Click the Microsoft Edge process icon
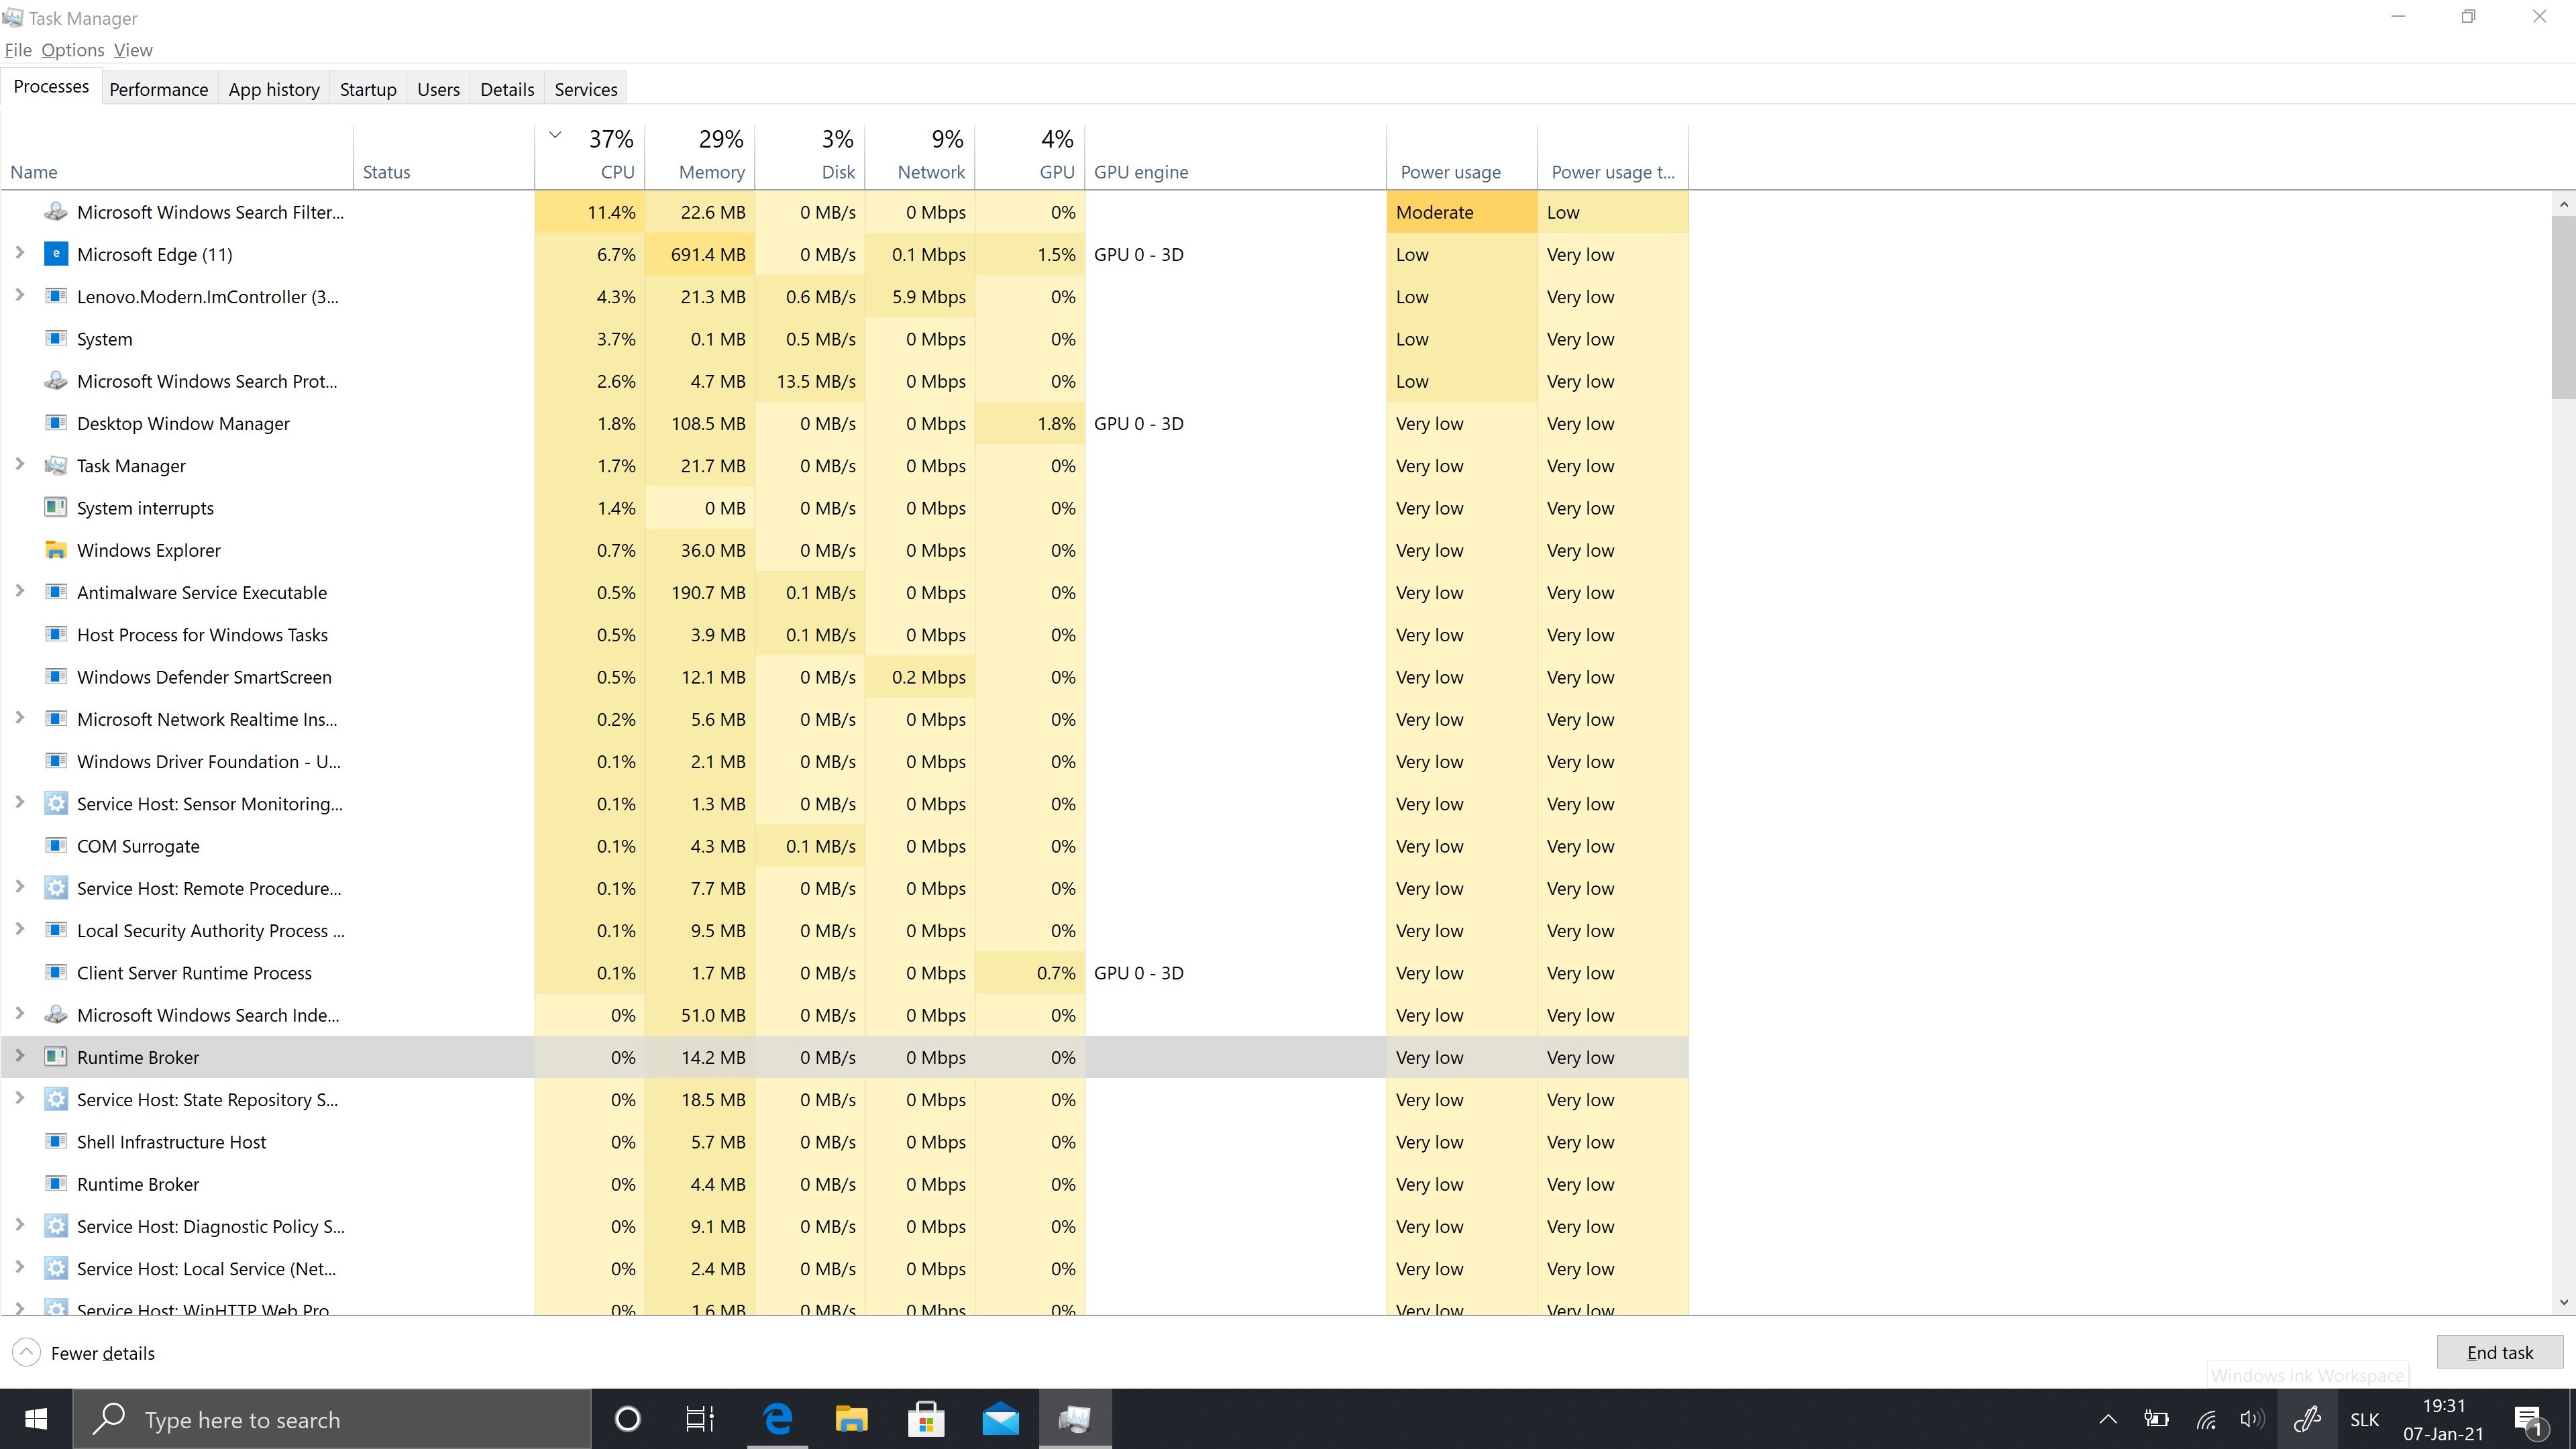This screenshot has height=1449, width=2576. [56, 254]
